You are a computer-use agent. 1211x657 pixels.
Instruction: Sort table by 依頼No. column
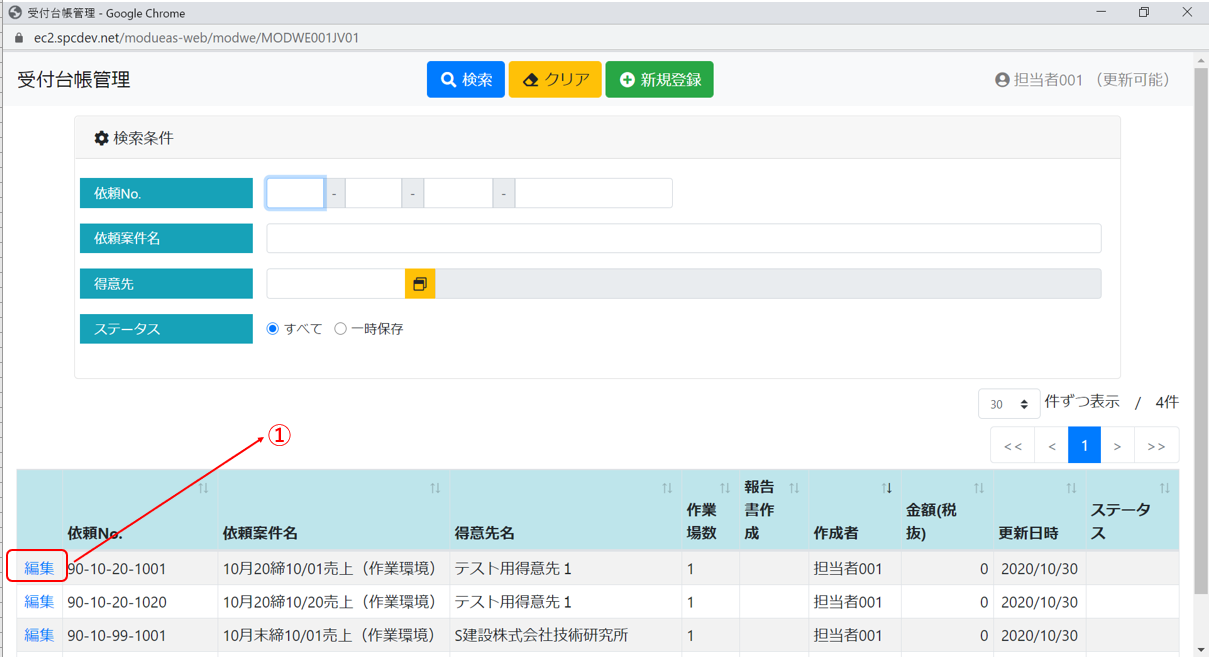coord(203,488)
